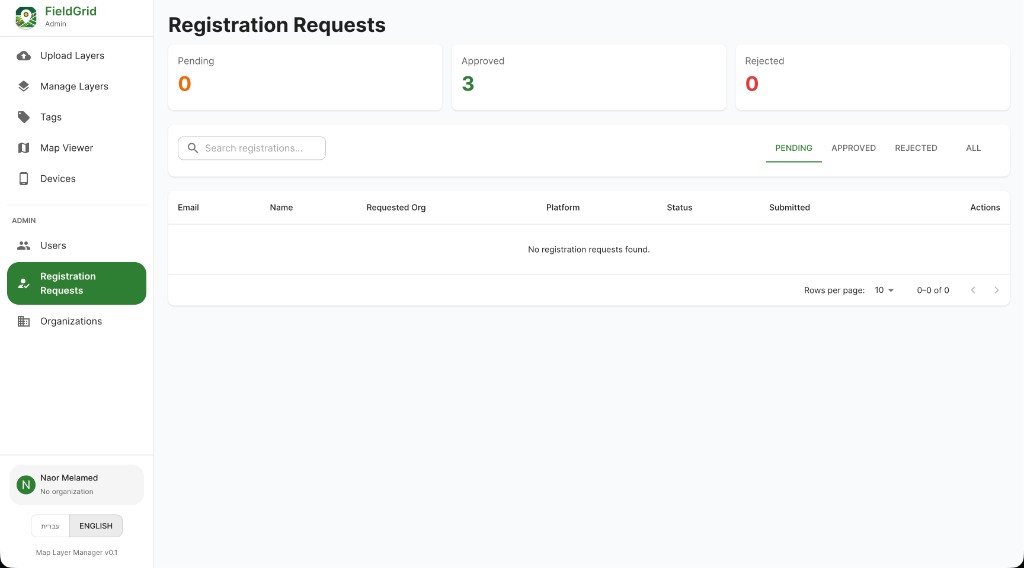Image resolution: width=1024 pixels, height=568 pixels.
Task: Click the Tags label icon
Action: [24, 117]
